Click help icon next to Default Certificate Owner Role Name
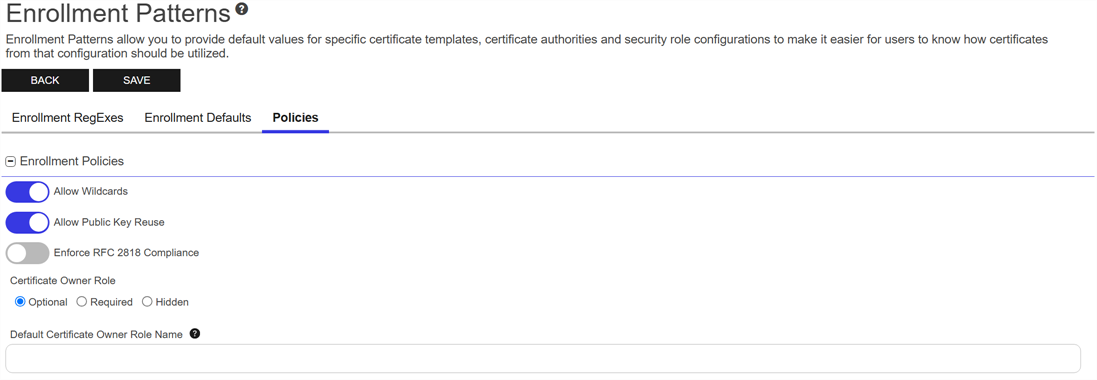Viewport: 1097px width, 380px height. 194,334
